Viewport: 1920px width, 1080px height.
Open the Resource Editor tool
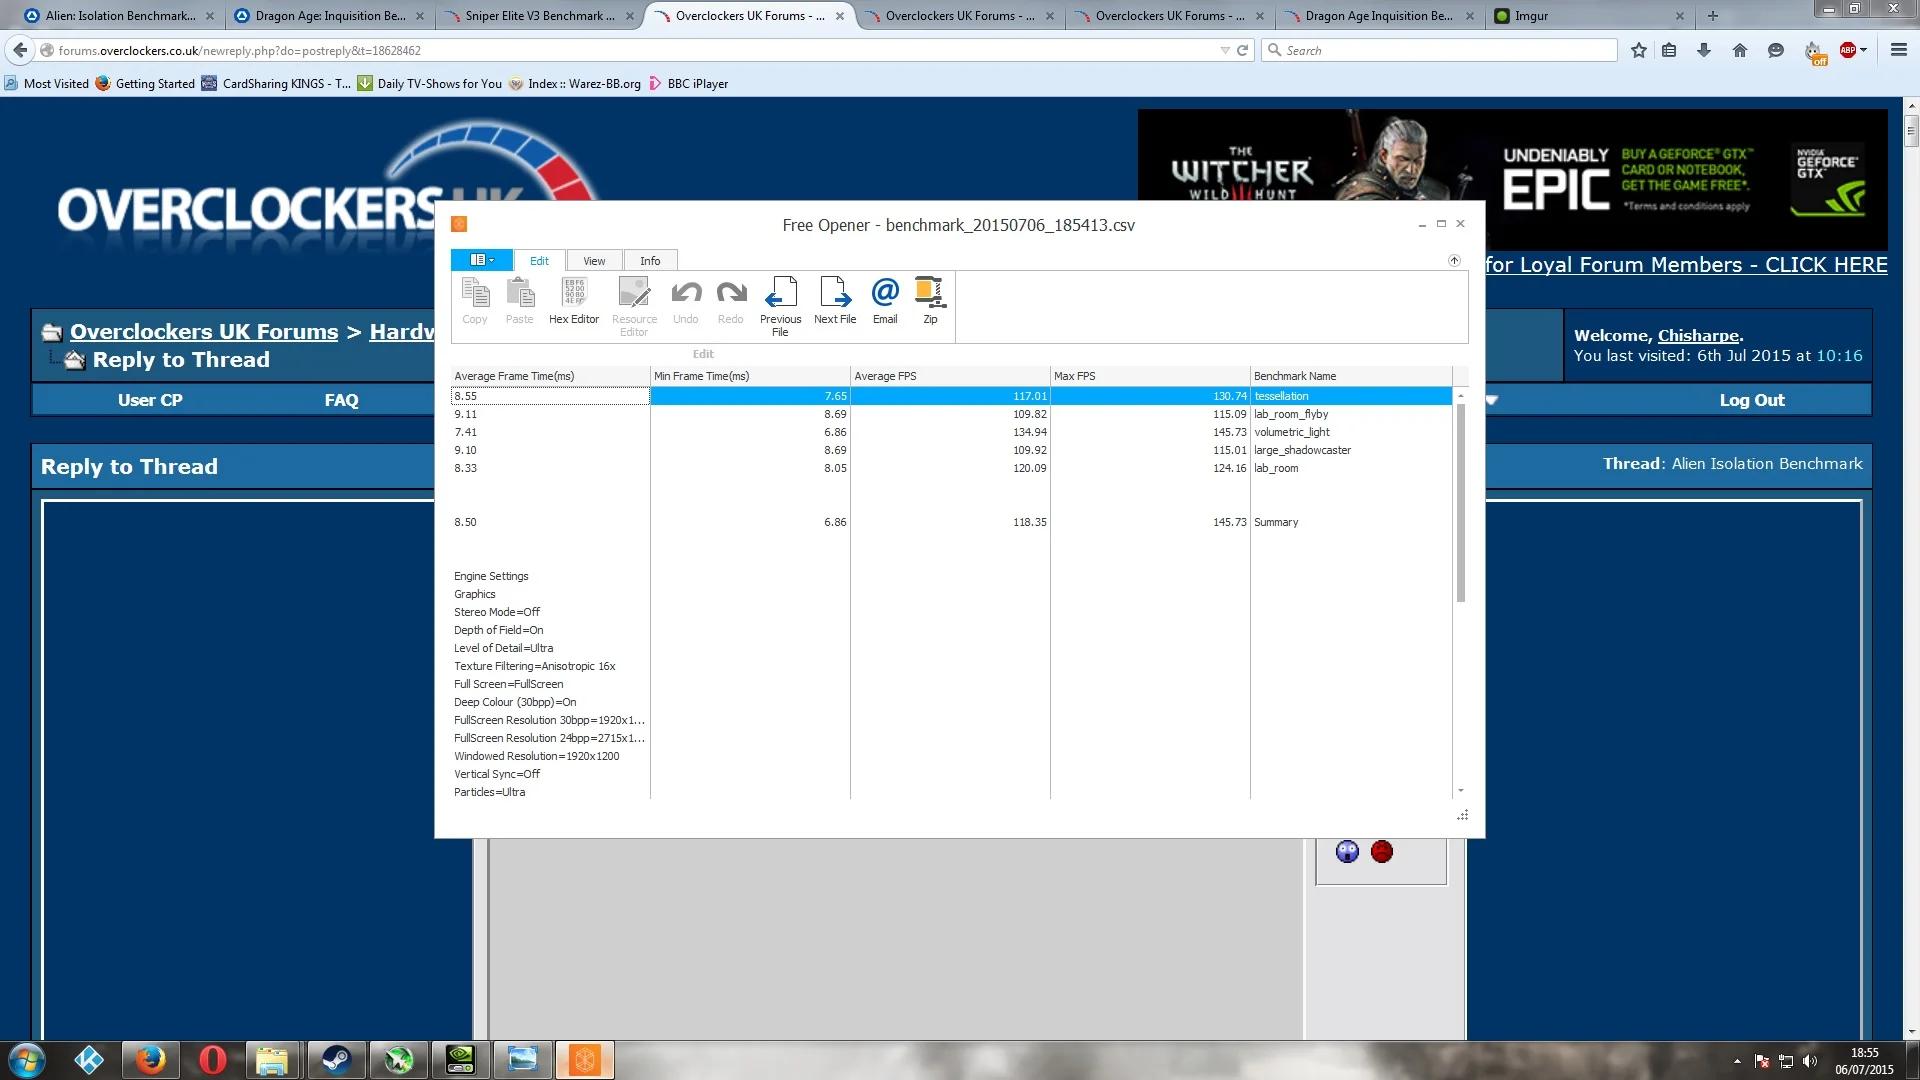tap(634, 306)
